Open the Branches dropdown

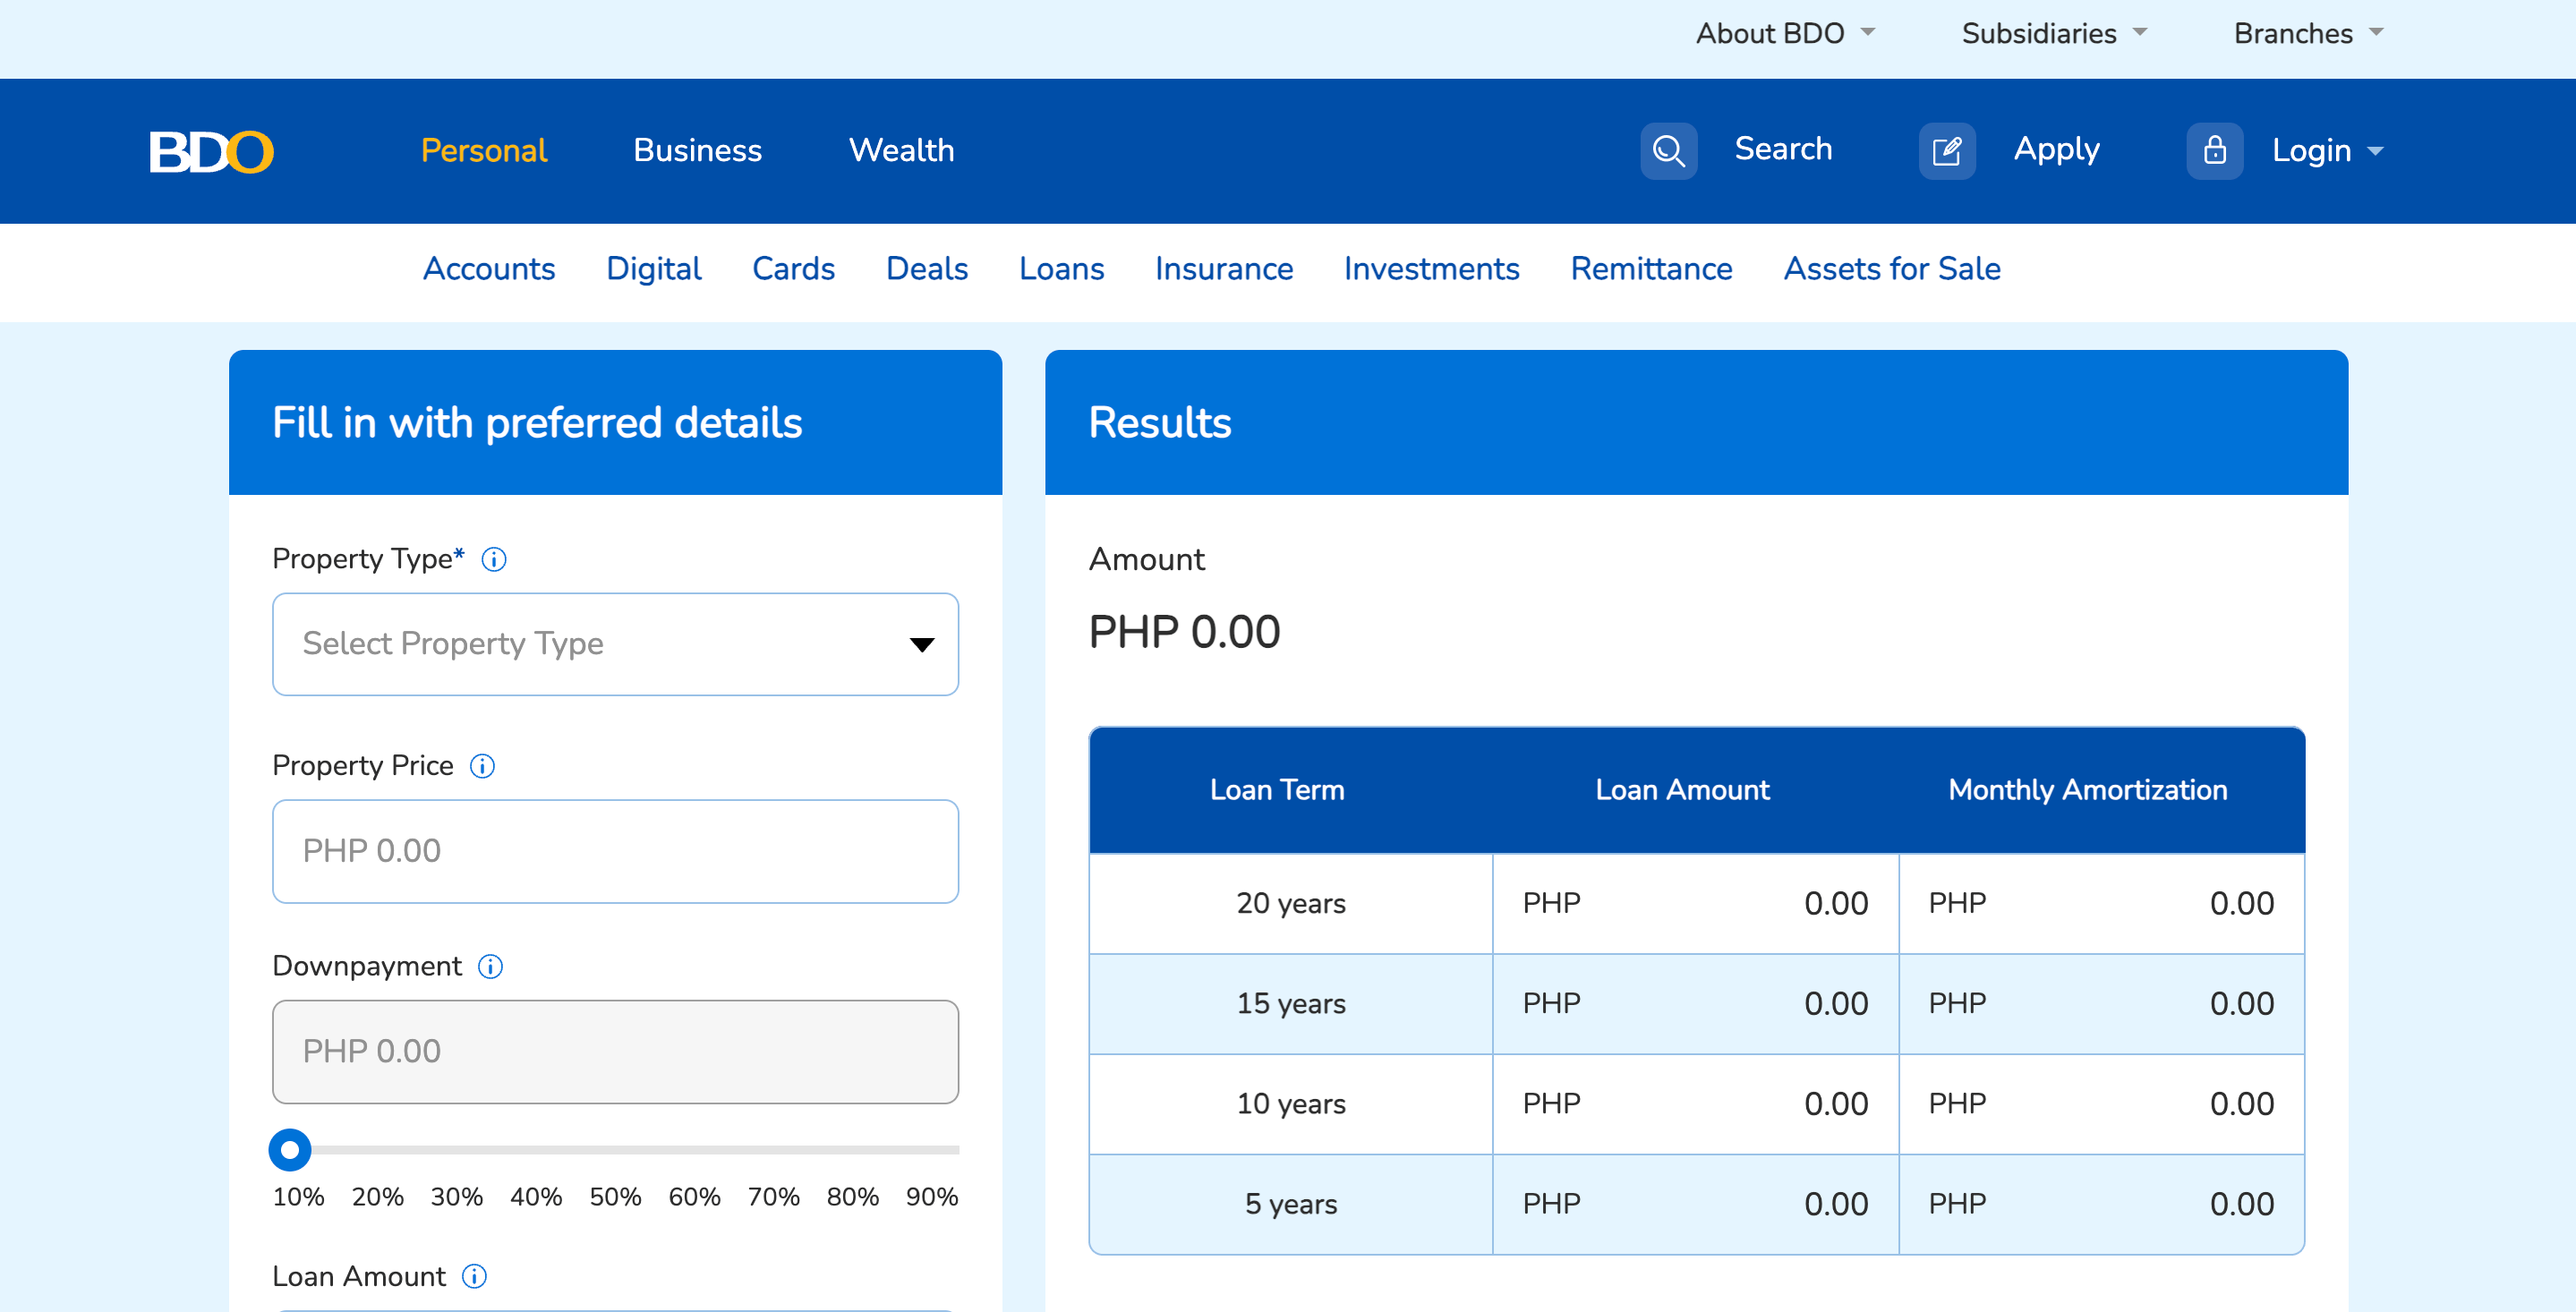[2307, 33]
